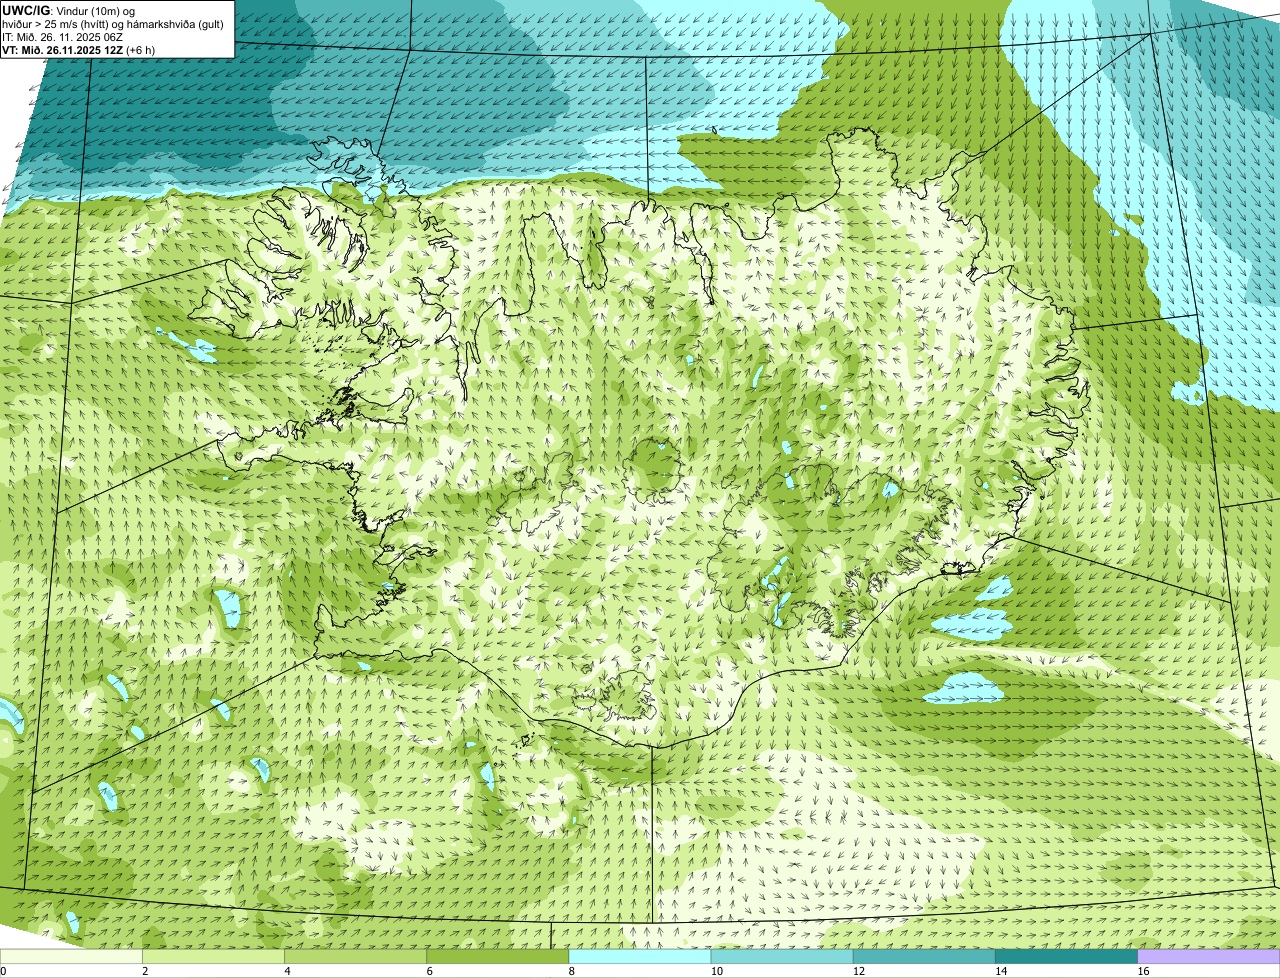The height and width of the screenshot is (978, 1280).
Task: Click the light green 2–4 legend color segment
Action: (213, 956)
